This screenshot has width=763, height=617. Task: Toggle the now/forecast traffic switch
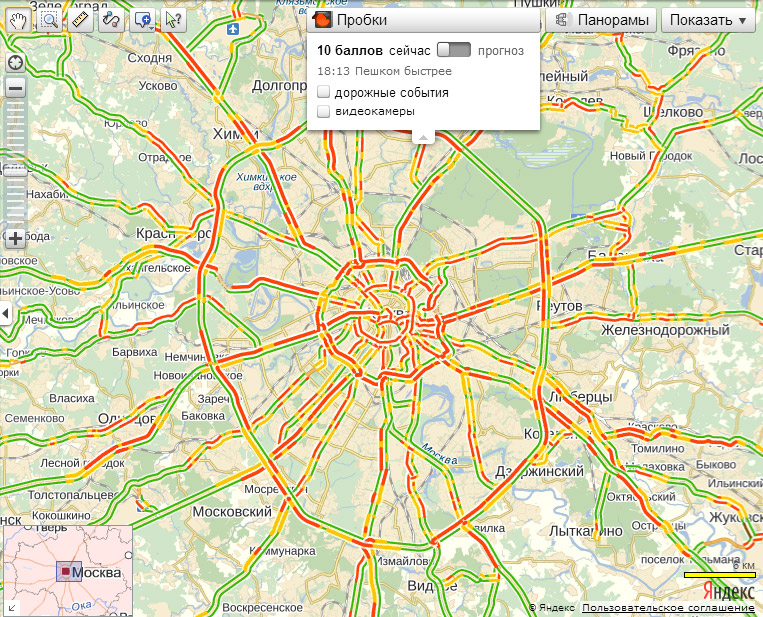point(453,49)
